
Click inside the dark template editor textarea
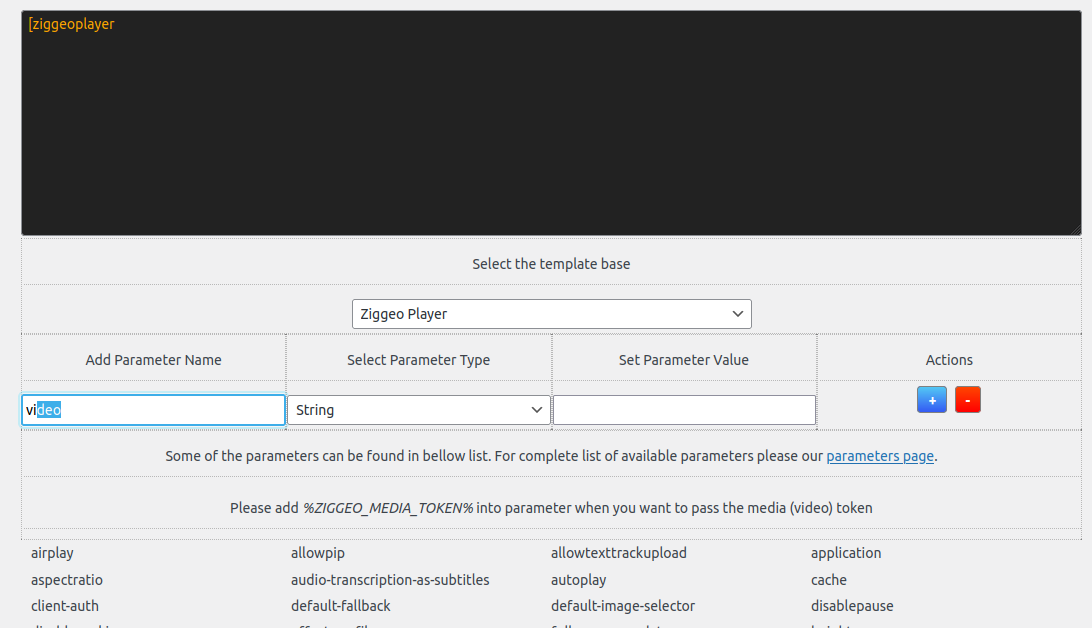[552, 123]
